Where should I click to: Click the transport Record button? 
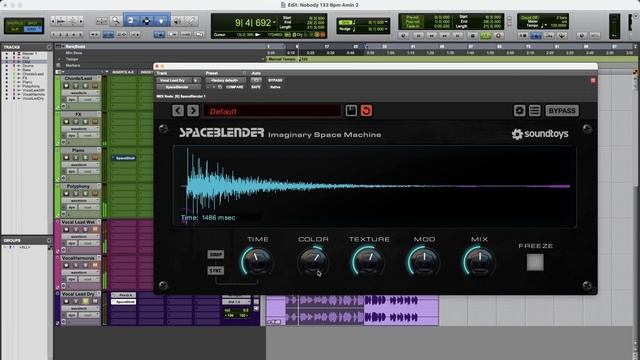click(498, 36)
